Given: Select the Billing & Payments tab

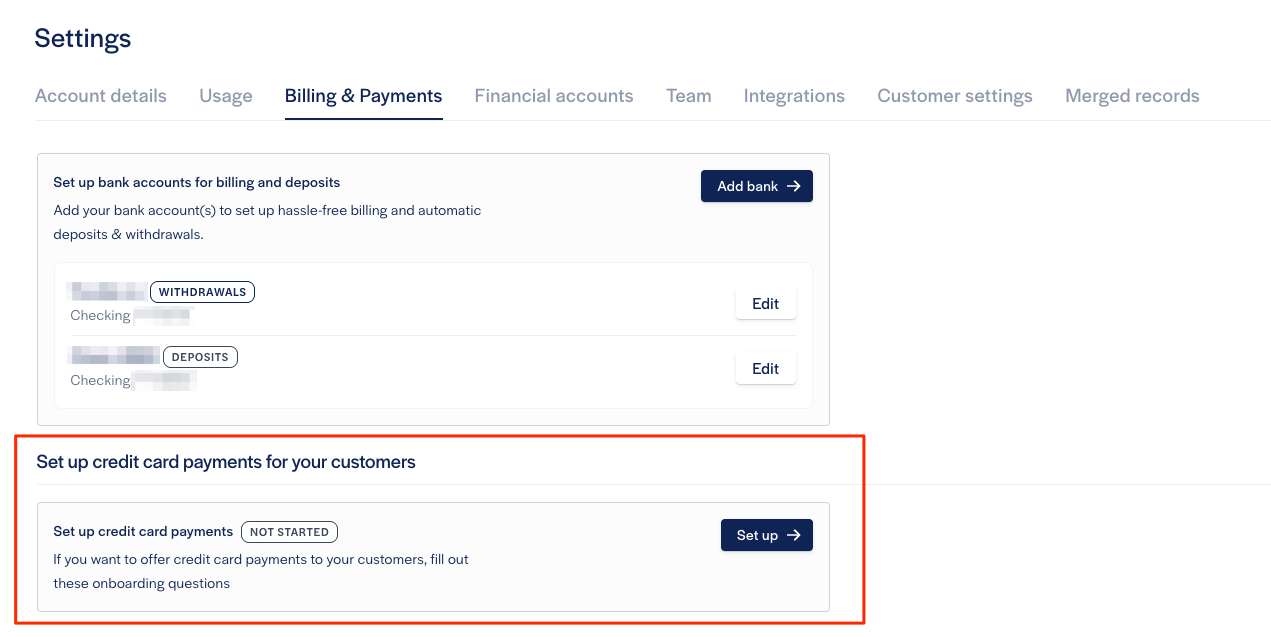Looking at the screenshot, I should pos(363,96).
